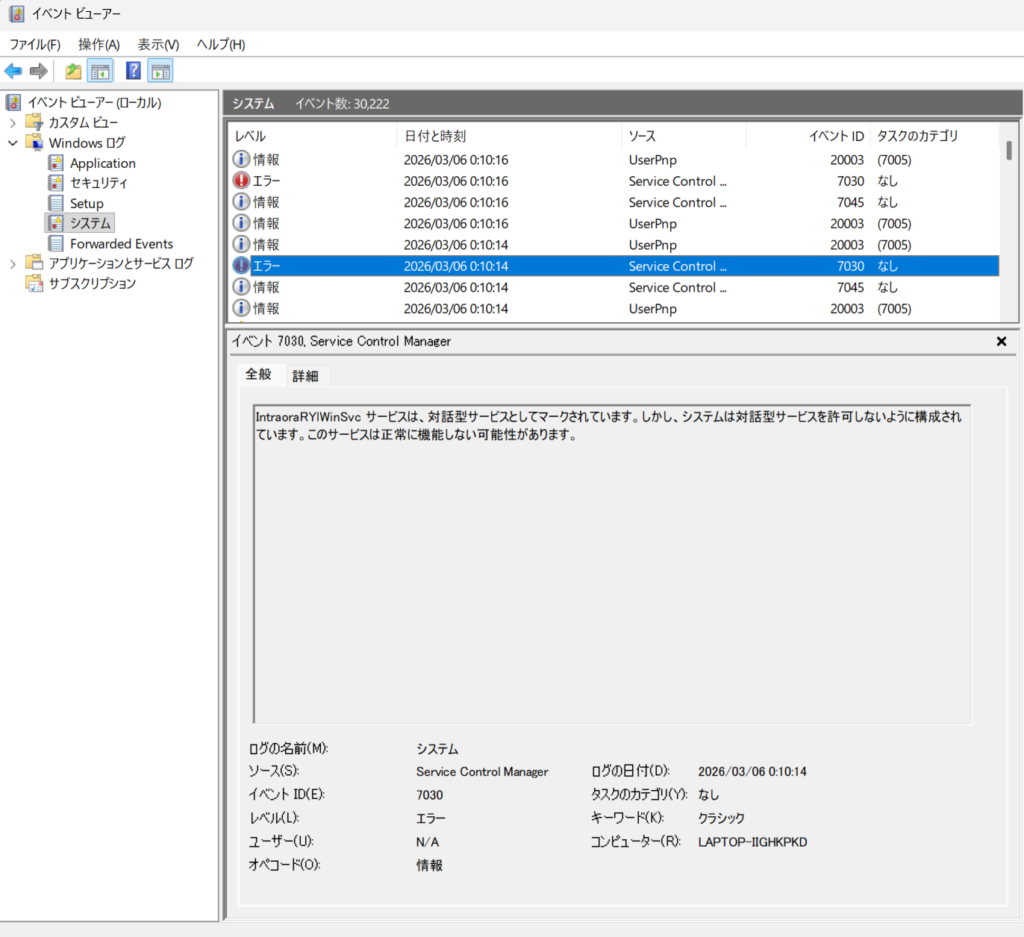Select Forwarded Events in the tree

[121, 244]
